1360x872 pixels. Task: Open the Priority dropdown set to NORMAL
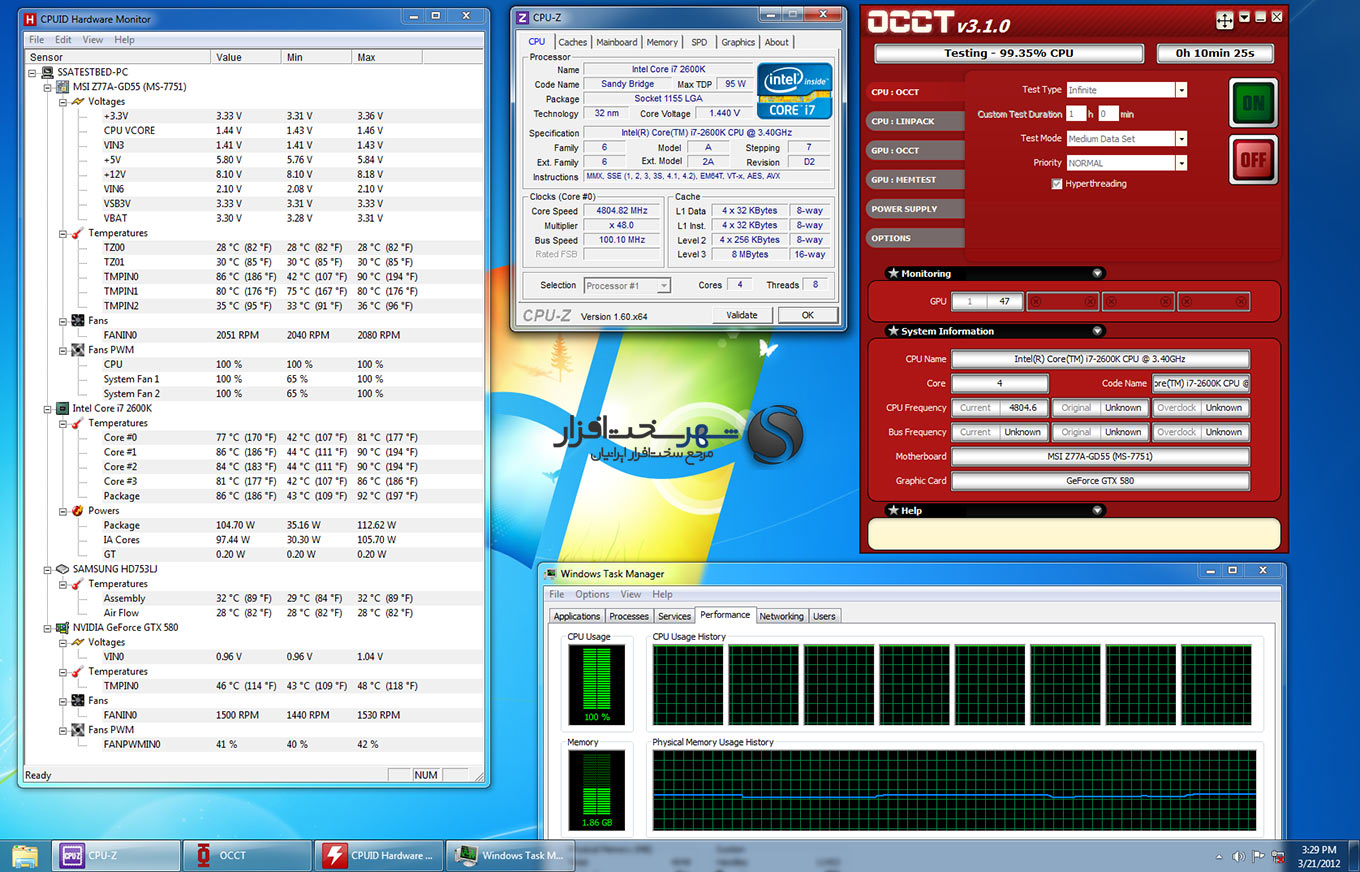pos(1181,163)
